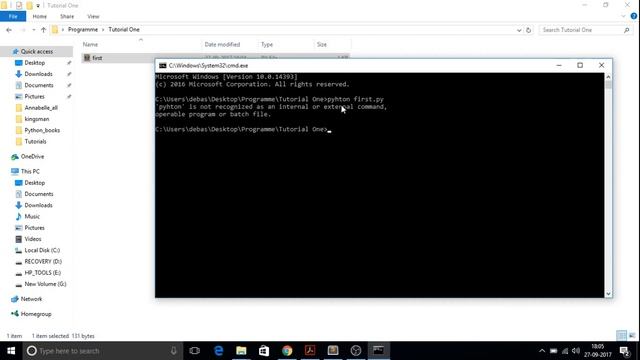This screenshot has width=640, height=360.
Task: Select the file named first
Action: pyautogui.click(x=97, y=58)
